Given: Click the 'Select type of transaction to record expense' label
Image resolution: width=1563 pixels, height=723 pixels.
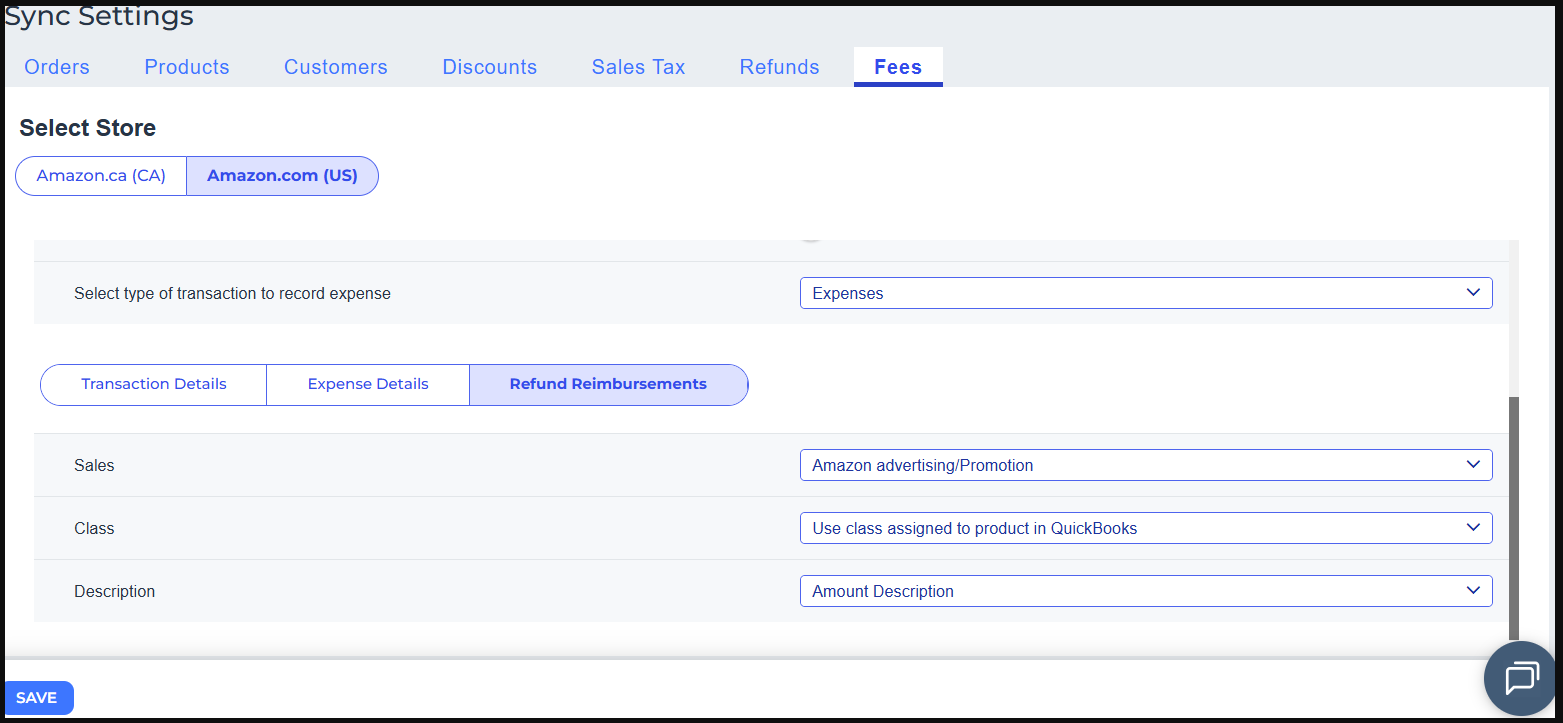Looking at the screenshot, I should click(232, 294).
